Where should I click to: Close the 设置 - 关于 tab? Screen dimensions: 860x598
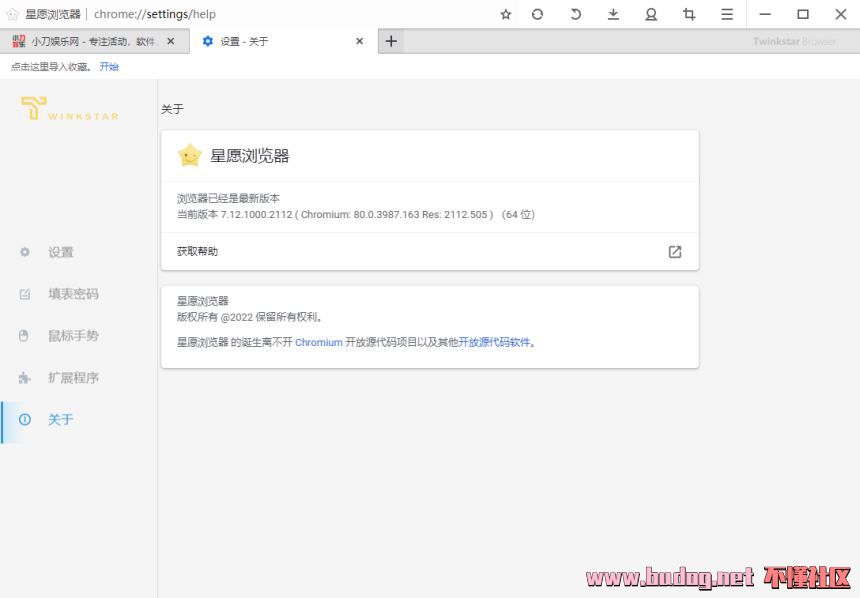[360, 41]
